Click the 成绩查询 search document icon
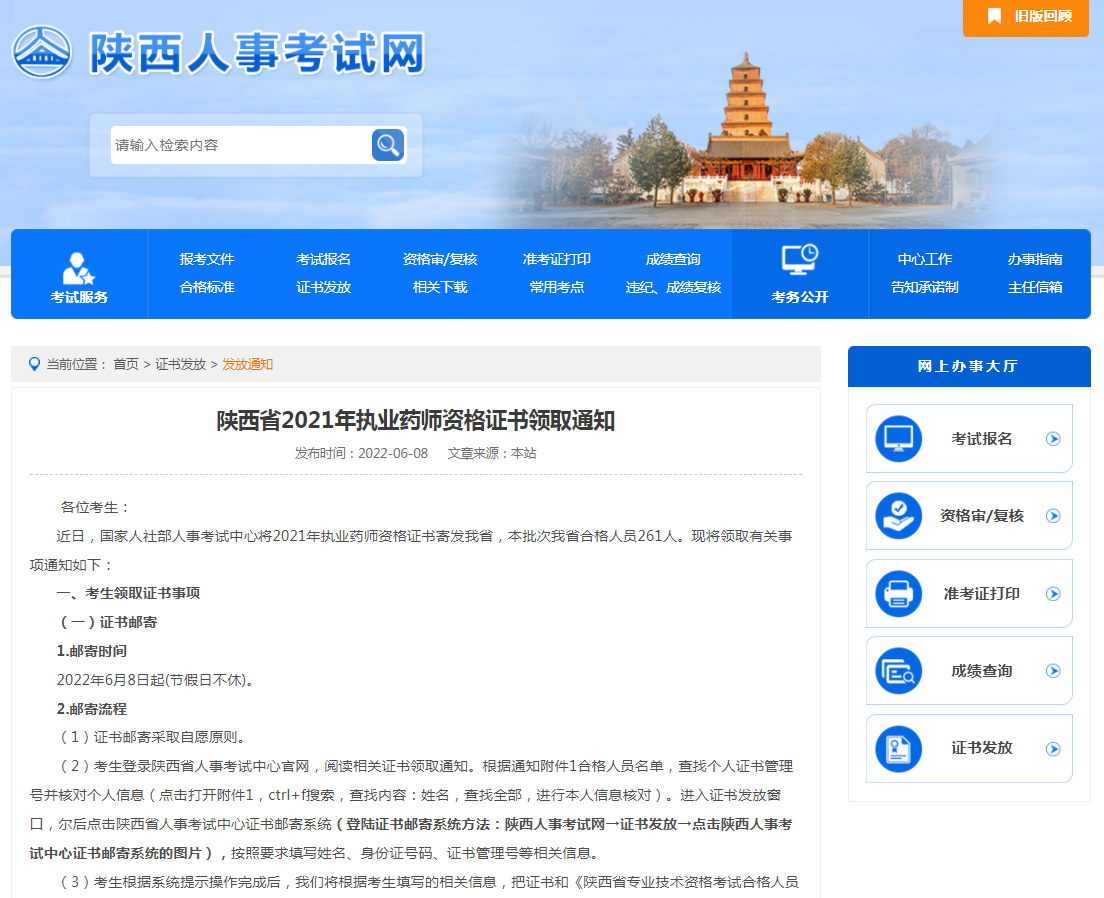This screenshot has height=898, width=1104. 898,671
